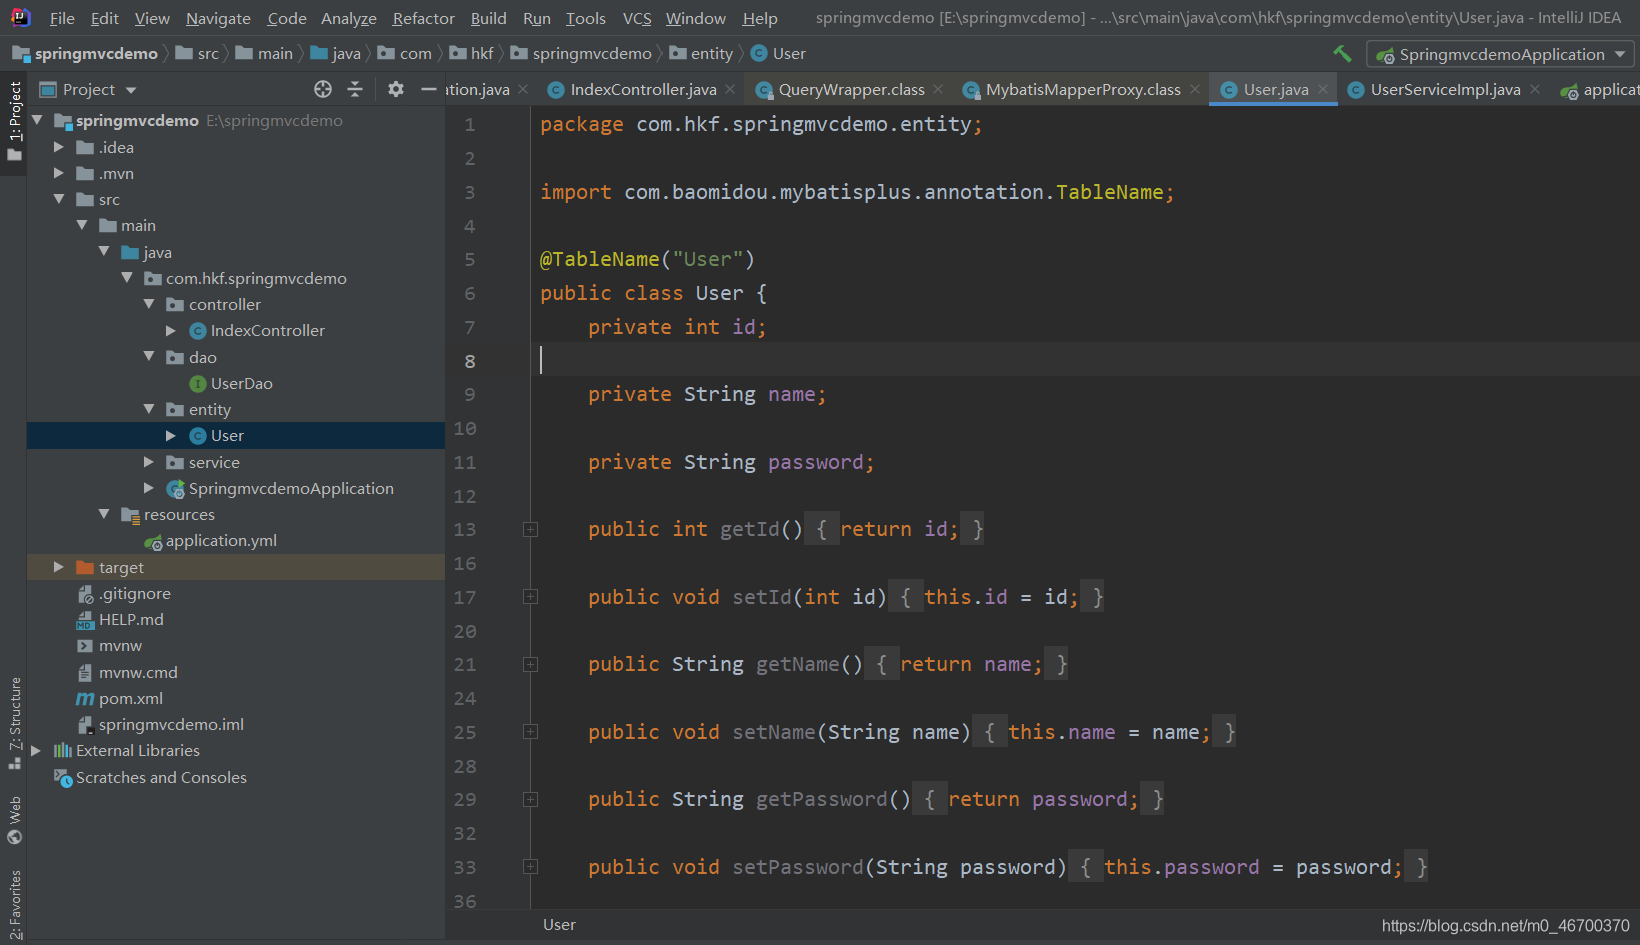Collapse the src folder

[59, 199]
